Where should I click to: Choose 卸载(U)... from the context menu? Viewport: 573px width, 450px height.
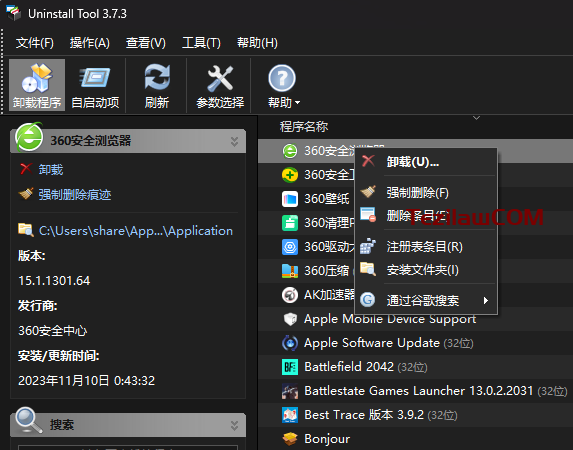426,162
